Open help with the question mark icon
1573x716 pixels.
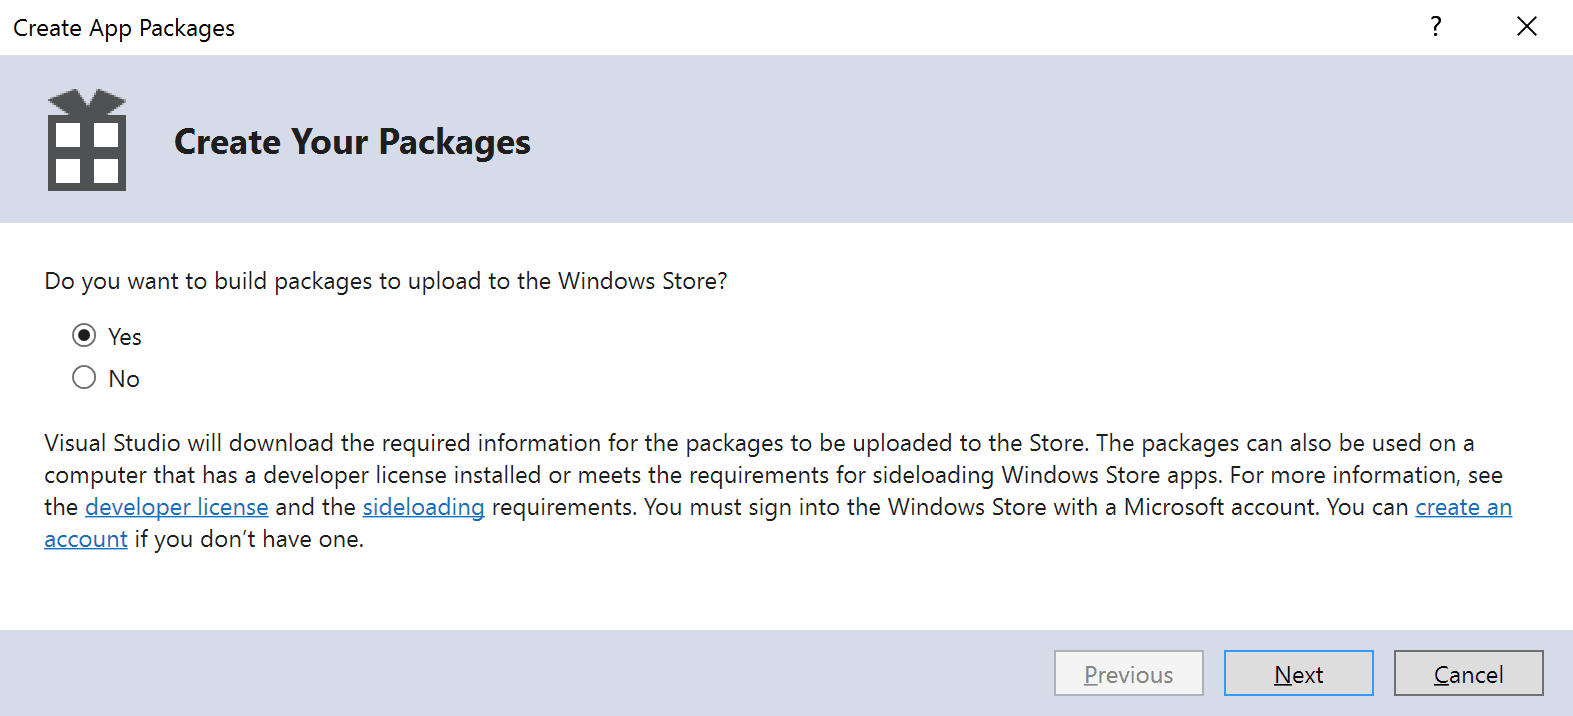(x=1436, y=27)
